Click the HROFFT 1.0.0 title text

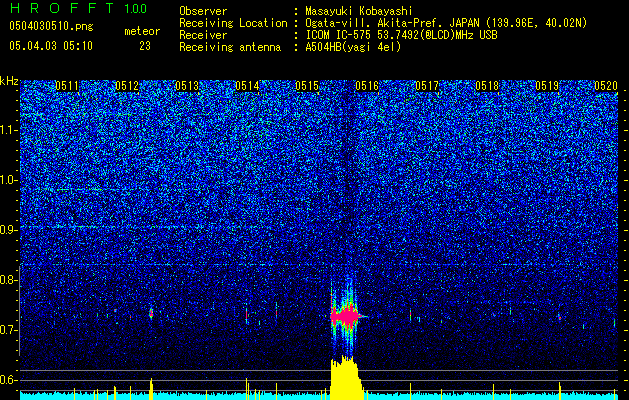pyautogui.click(x=78, y=8)
